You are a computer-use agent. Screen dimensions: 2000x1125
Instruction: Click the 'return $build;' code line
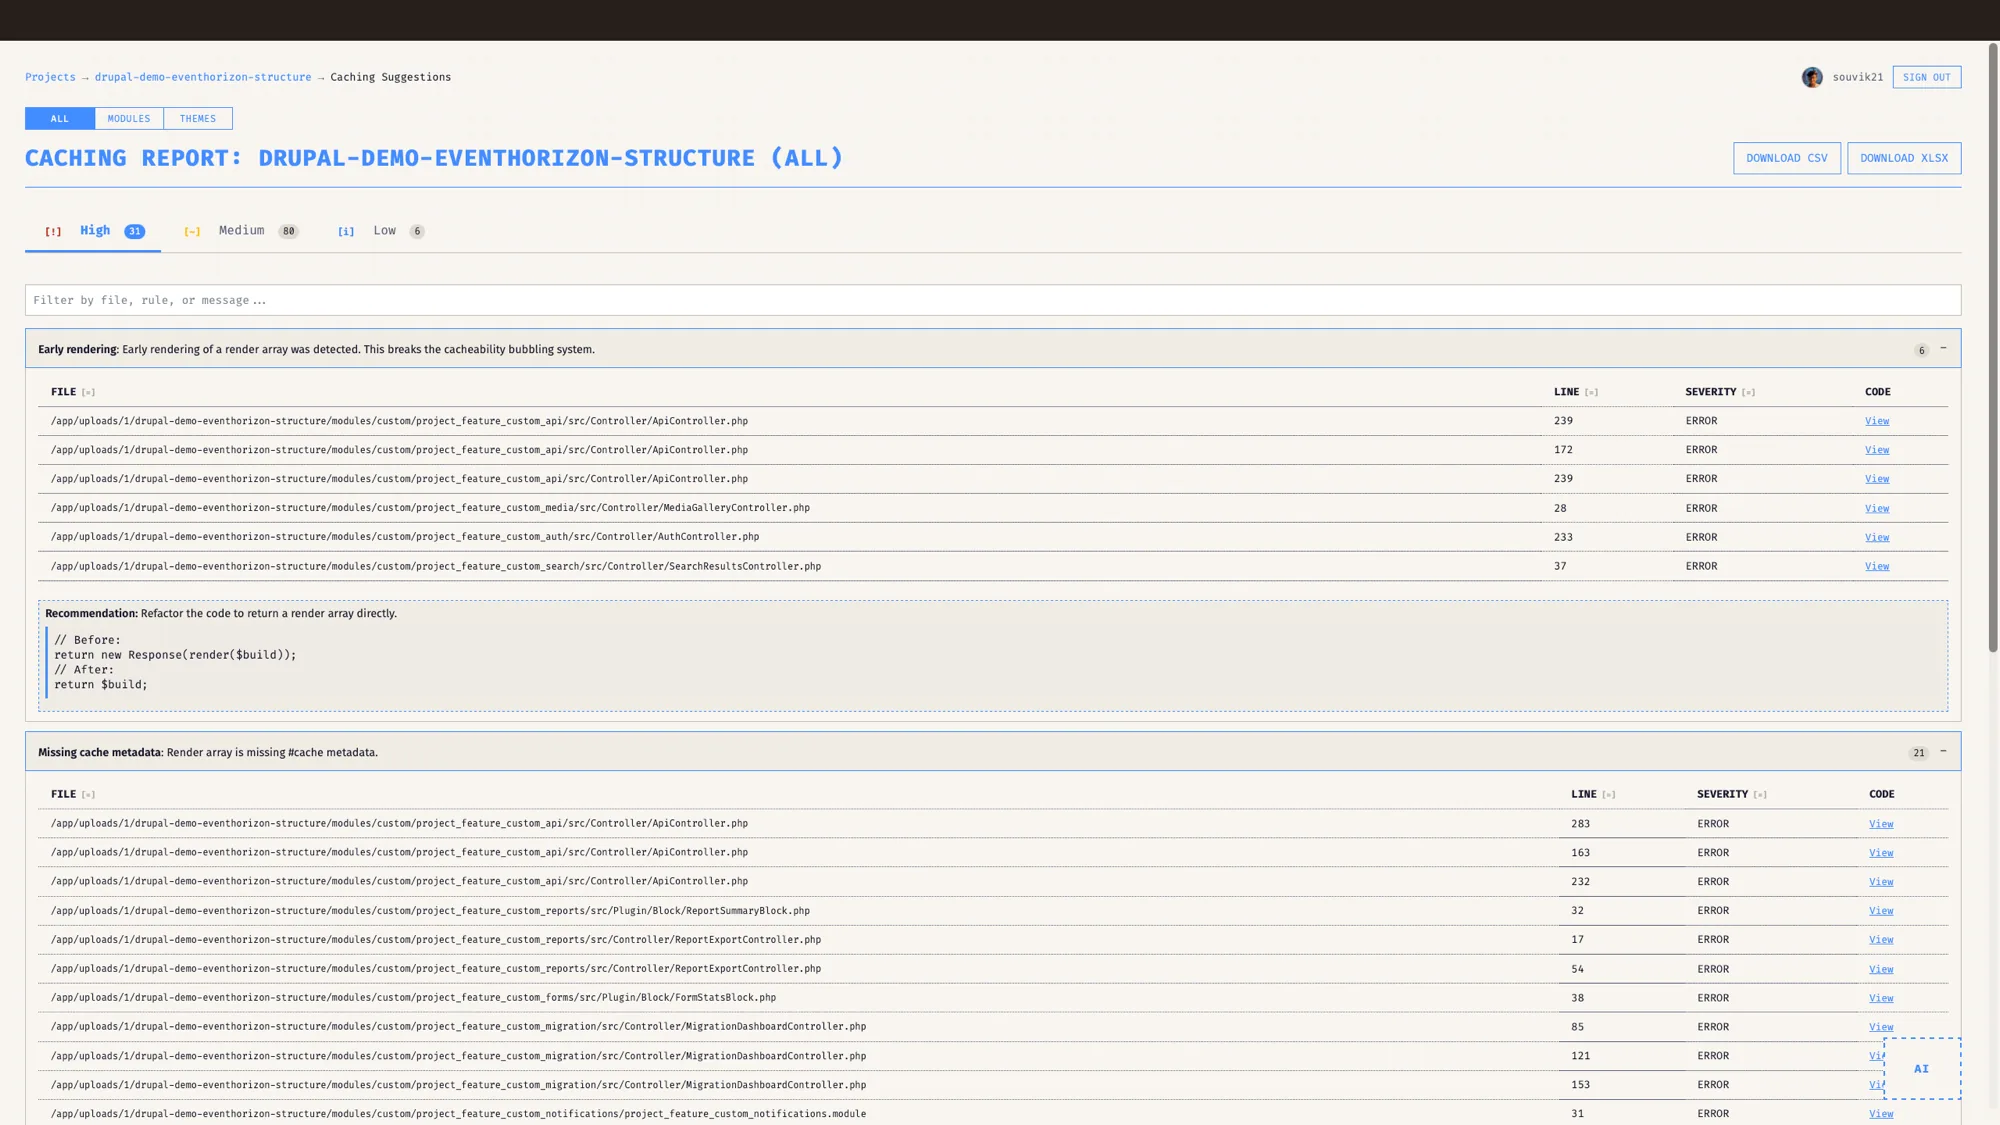(x=101, y=685)
